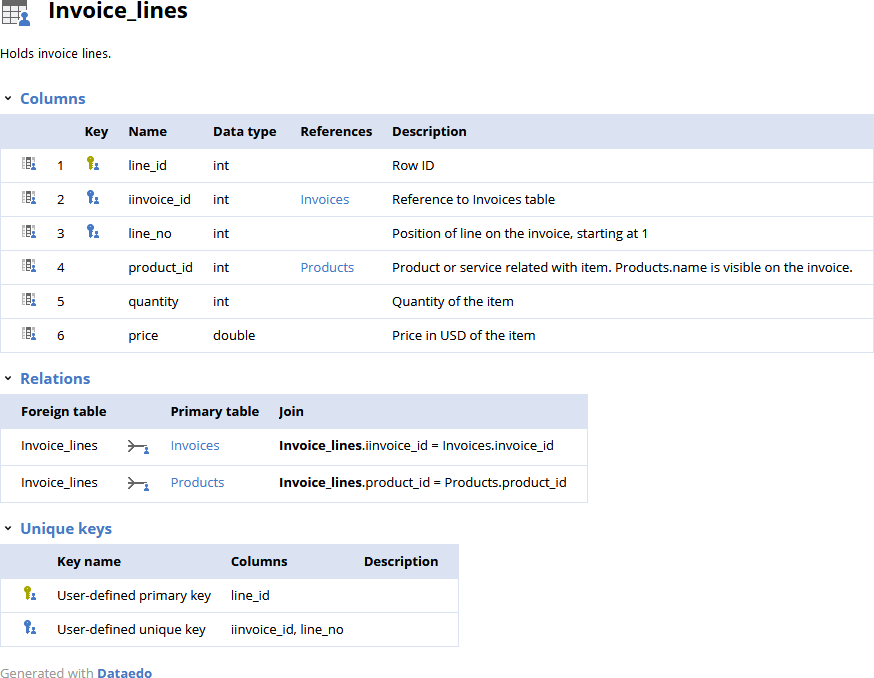The width and height of the screenshot is (874, 678).
Task: Visit the Dataedo link in the footer
Action: [x=124, y=673]
